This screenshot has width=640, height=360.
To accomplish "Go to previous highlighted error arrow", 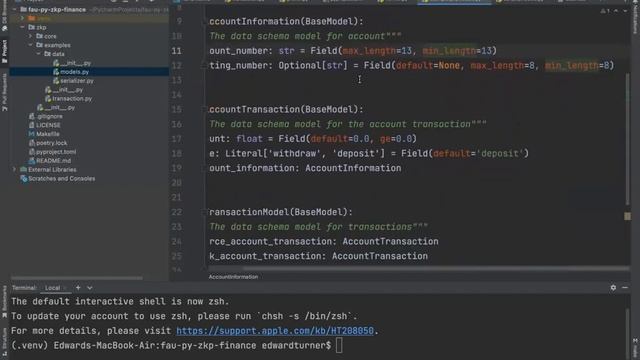I will (x=616, y=11).
